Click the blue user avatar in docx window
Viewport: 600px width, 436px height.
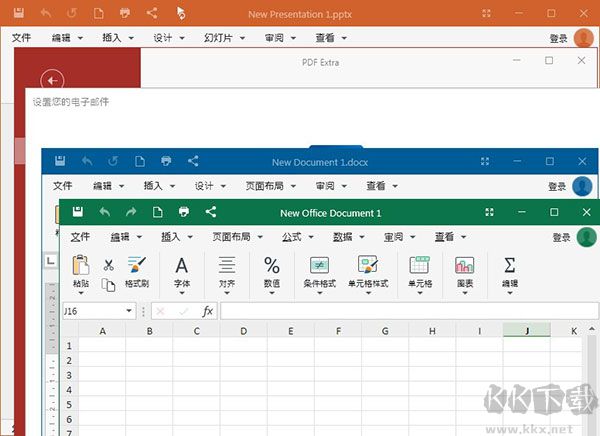(582, 186)
